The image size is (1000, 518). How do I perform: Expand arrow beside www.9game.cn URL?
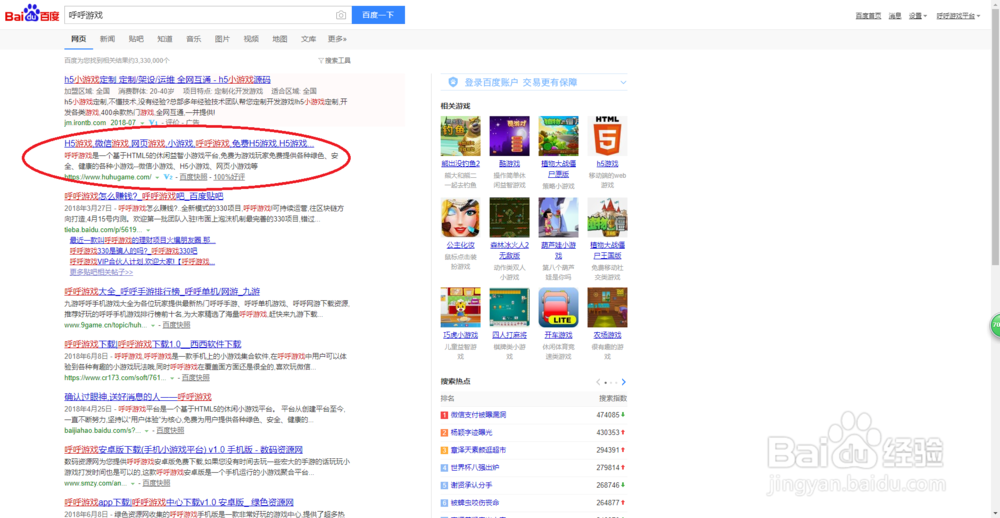point(153,325)
